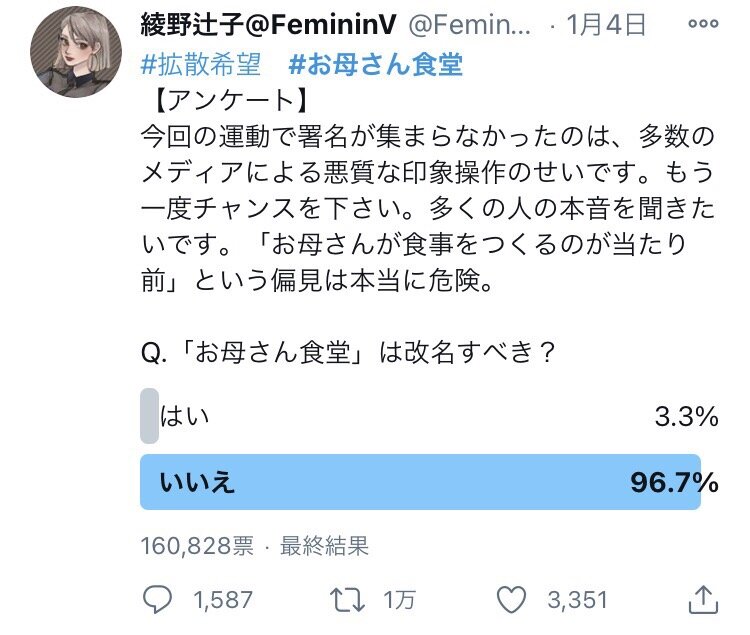Click the 最終結果 label
This screenshot has width=750, height=635.
[324, 546]
